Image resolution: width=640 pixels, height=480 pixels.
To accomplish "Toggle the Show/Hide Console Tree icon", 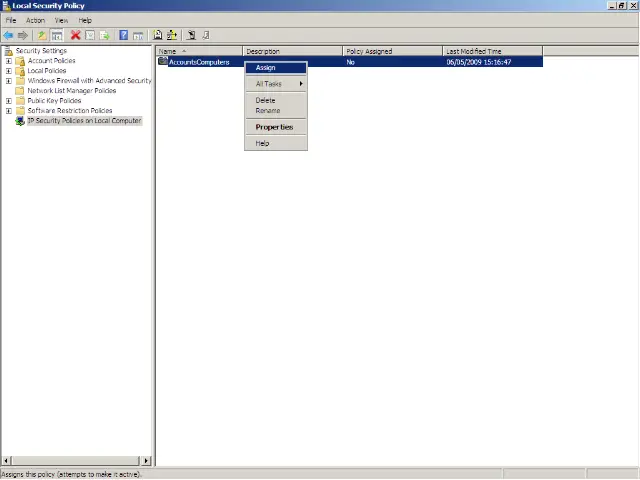I will [57, 36].
